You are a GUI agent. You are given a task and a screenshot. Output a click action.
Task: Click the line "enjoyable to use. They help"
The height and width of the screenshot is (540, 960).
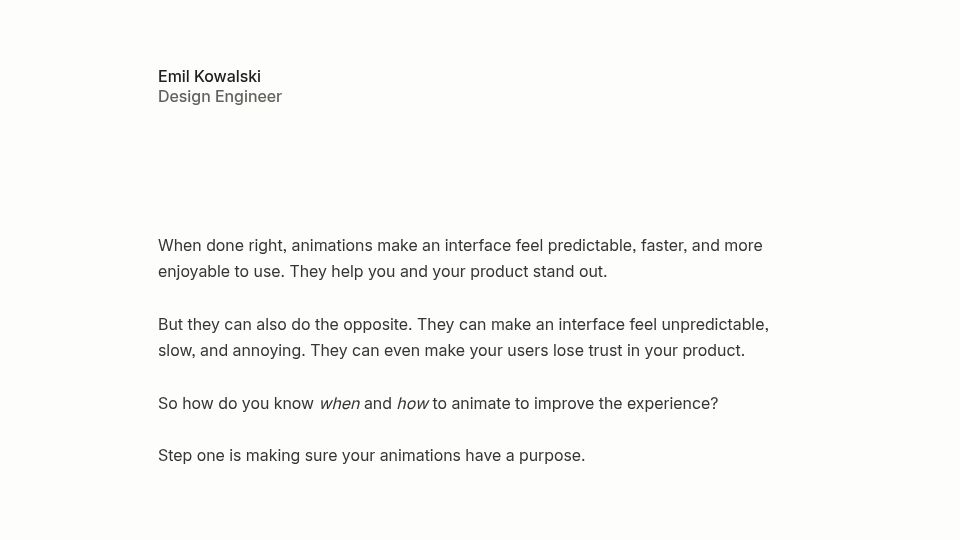[x=383, y=272]
